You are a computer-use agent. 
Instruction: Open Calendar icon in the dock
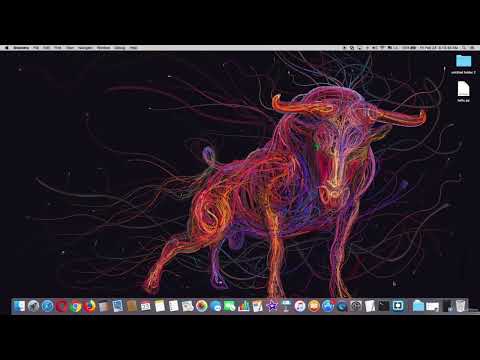(x=146, y=306)
